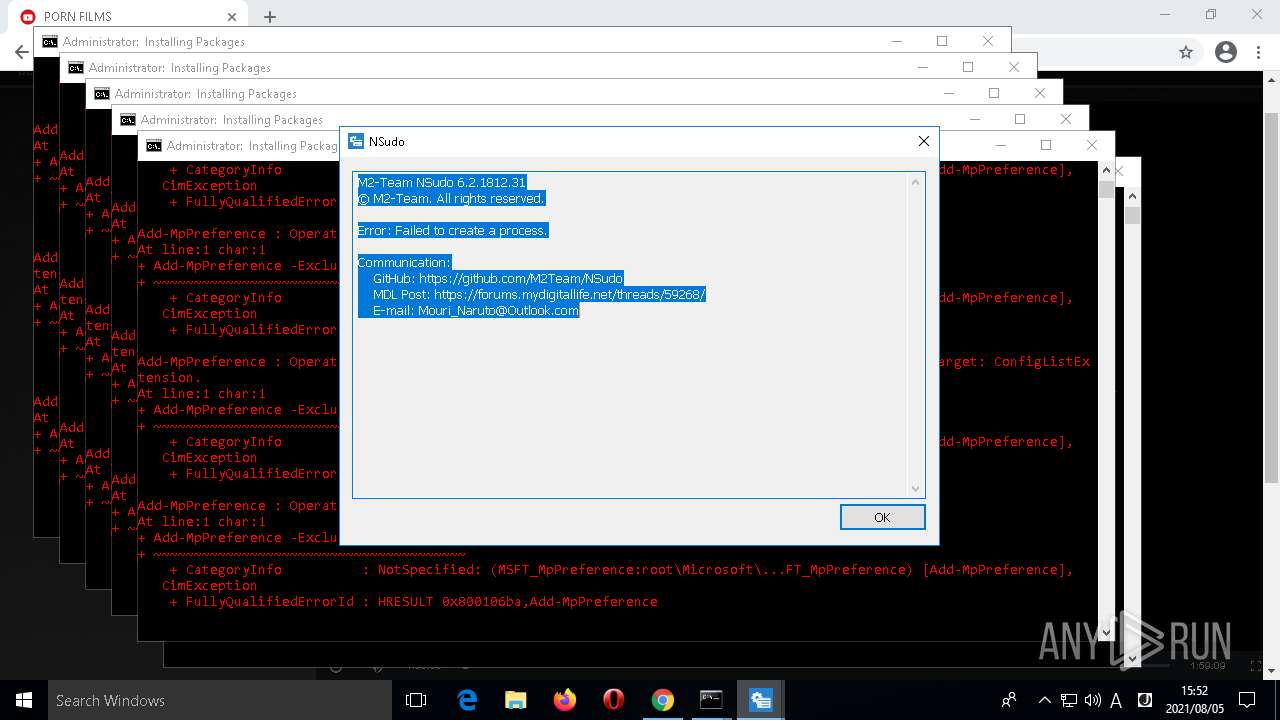Screen dimensions: 1280x720
Task: Click the M2-Team NSudo version line
Action: [441, 183]
